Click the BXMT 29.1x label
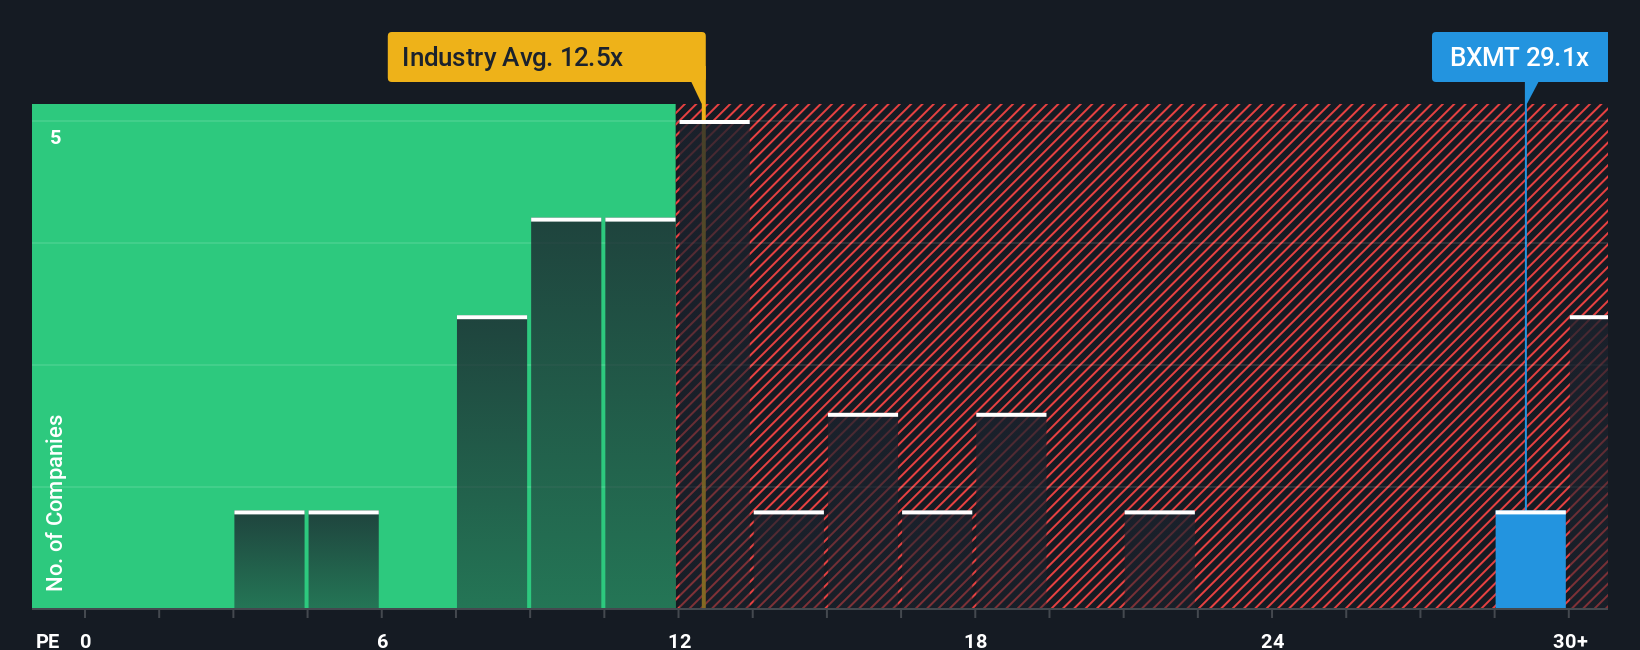Viewport: 1640px width, 650px height. [1519, 57]
